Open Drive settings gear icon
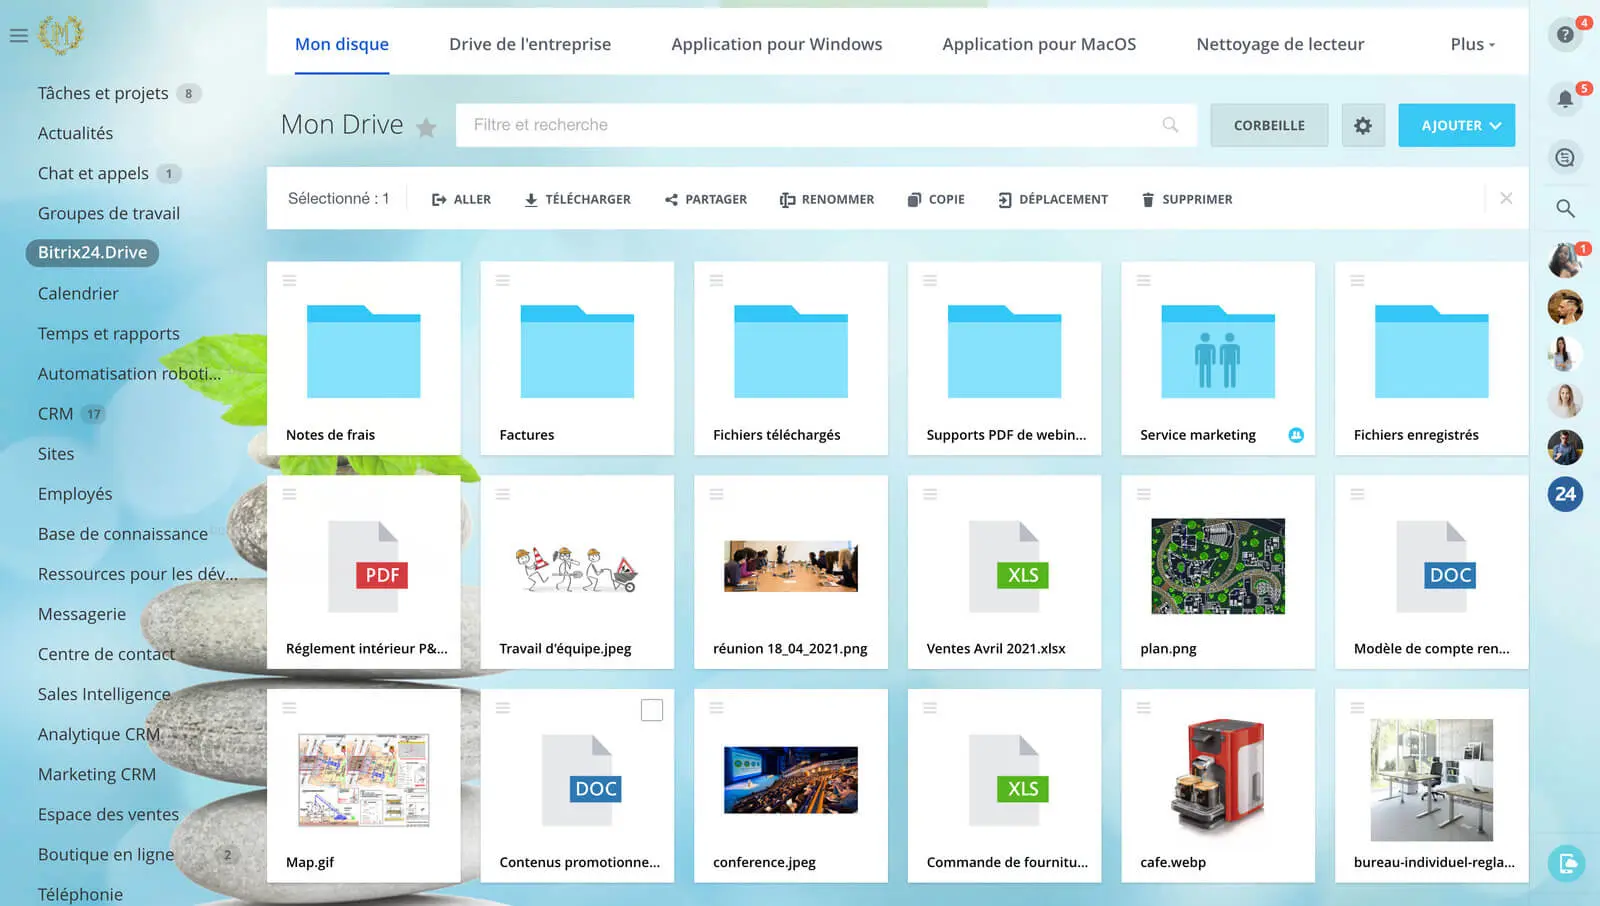Viewport: 1600px width, 906px height. point(1362,126)
